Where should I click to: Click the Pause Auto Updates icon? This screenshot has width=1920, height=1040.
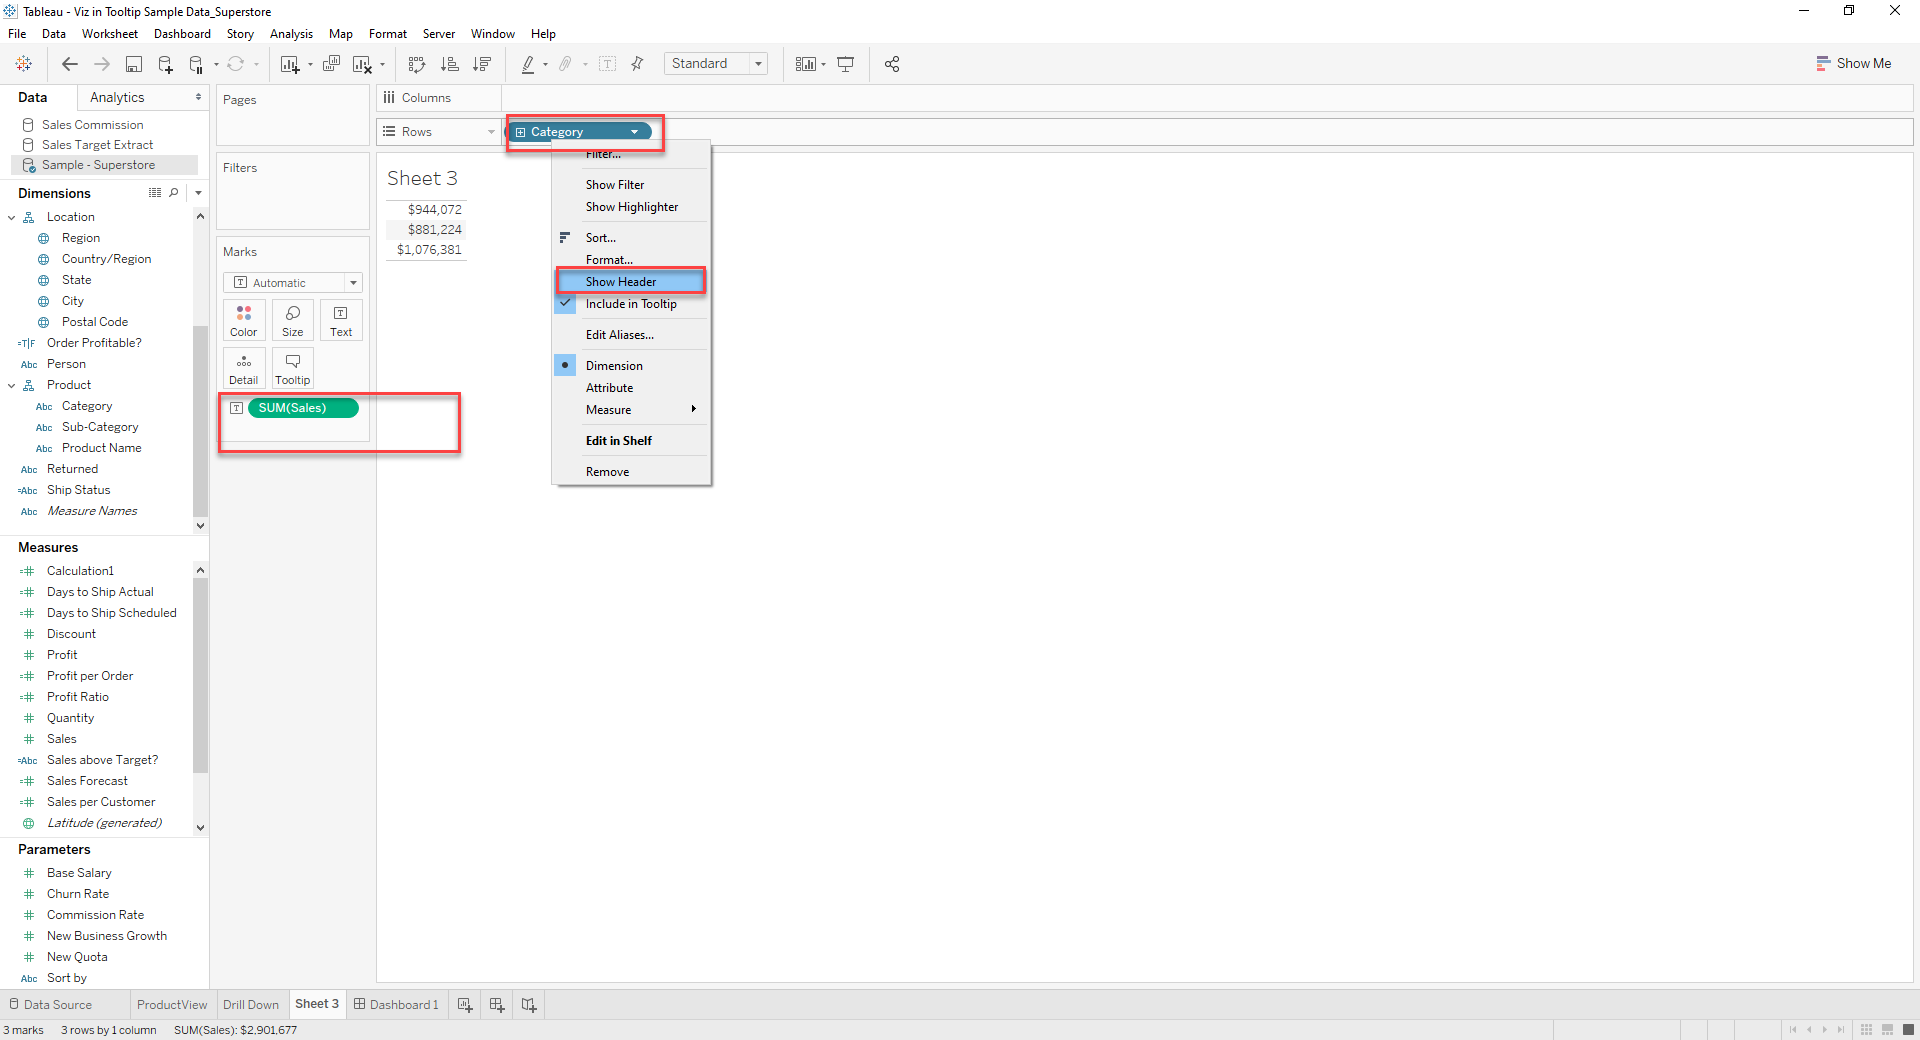tap(197, 64)
